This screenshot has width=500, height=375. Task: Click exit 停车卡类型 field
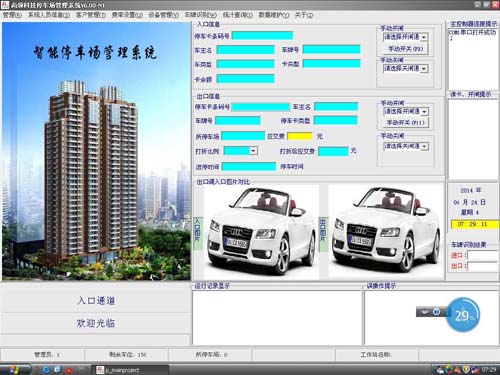point(336,120)
